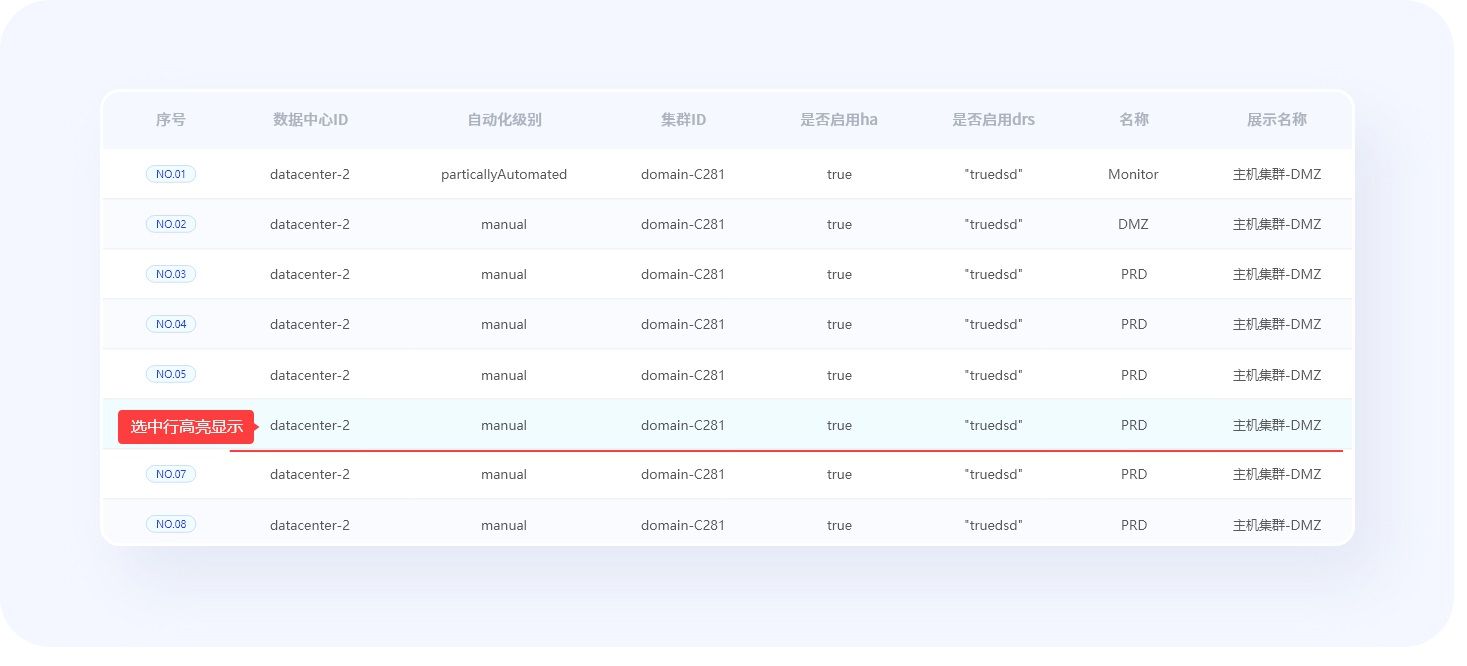Click domain-C281 in row NO.04

pyautogui.click(x=683, y=324)
